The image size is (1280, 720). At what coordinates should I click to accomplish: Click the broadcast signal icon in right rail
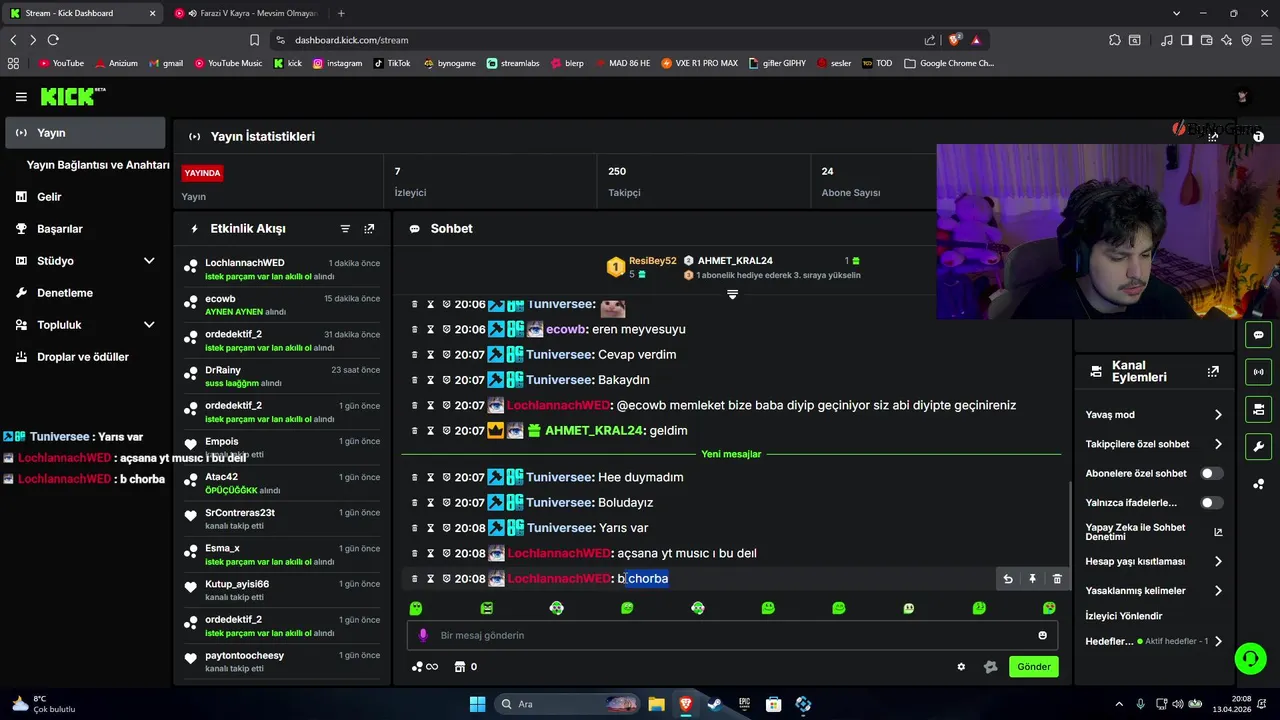(x=1258, y=372)
